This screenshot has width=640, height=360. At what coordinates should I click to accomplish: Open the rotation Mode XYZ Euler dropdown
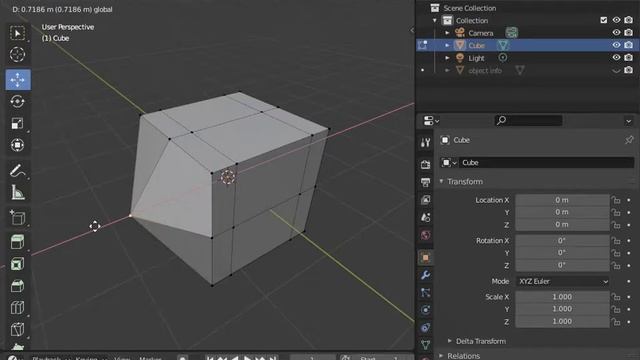pos(563,281)
